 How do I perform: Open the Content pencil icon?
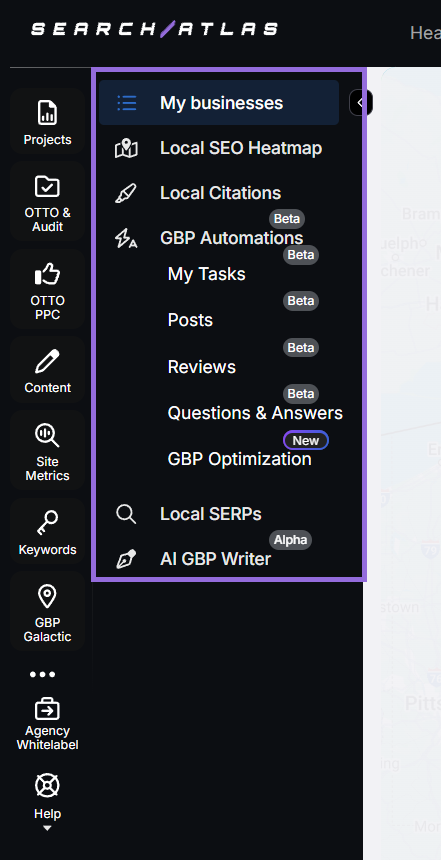pyautogui.click(x=47, y=361)
